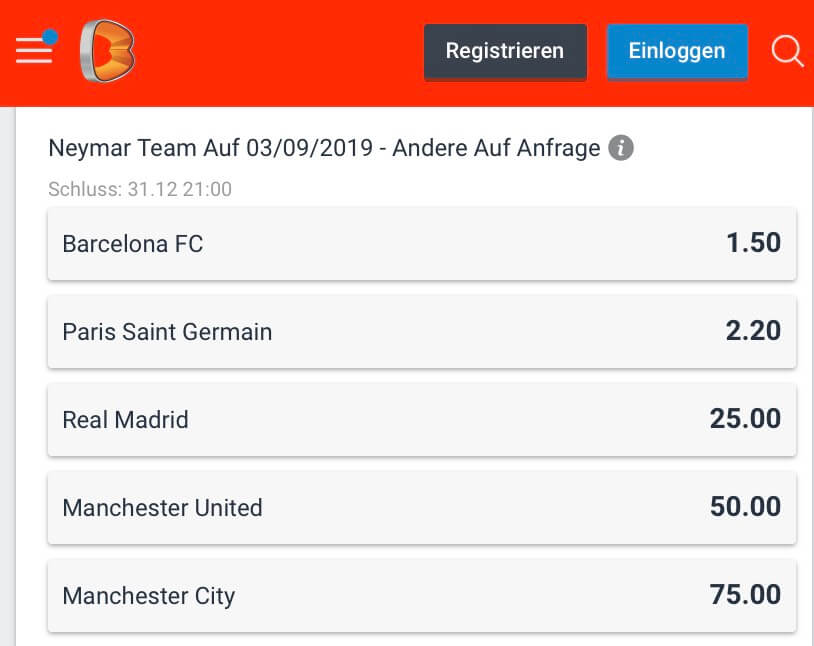Image resolution: width=814 pixels, height=646 pixels.
Task: Click the Registrieren button
Action: point(505,51)
